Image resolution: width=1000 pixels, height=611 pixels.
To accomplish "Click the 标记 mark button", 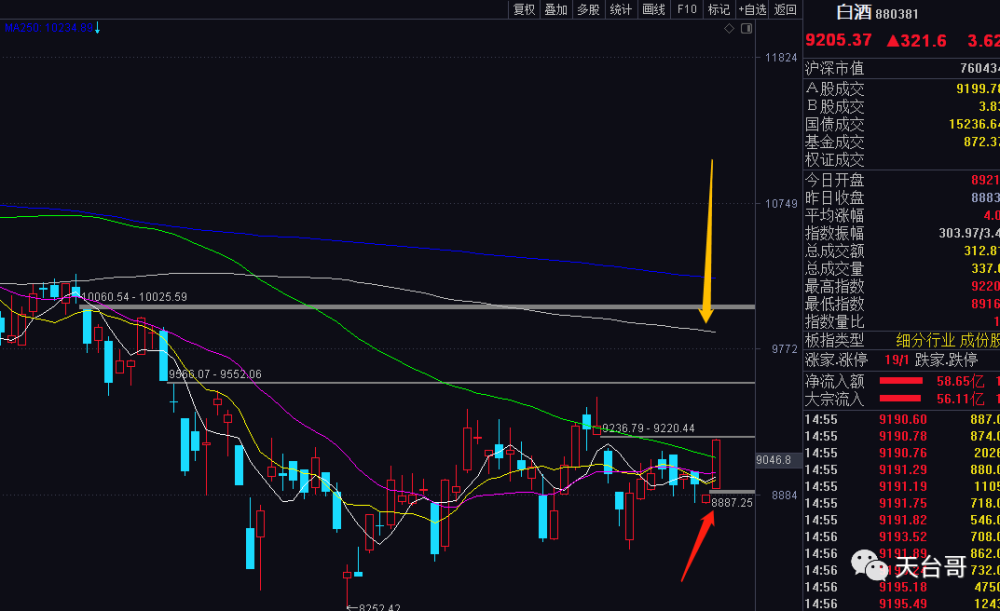I will click(x=719, y=10).
